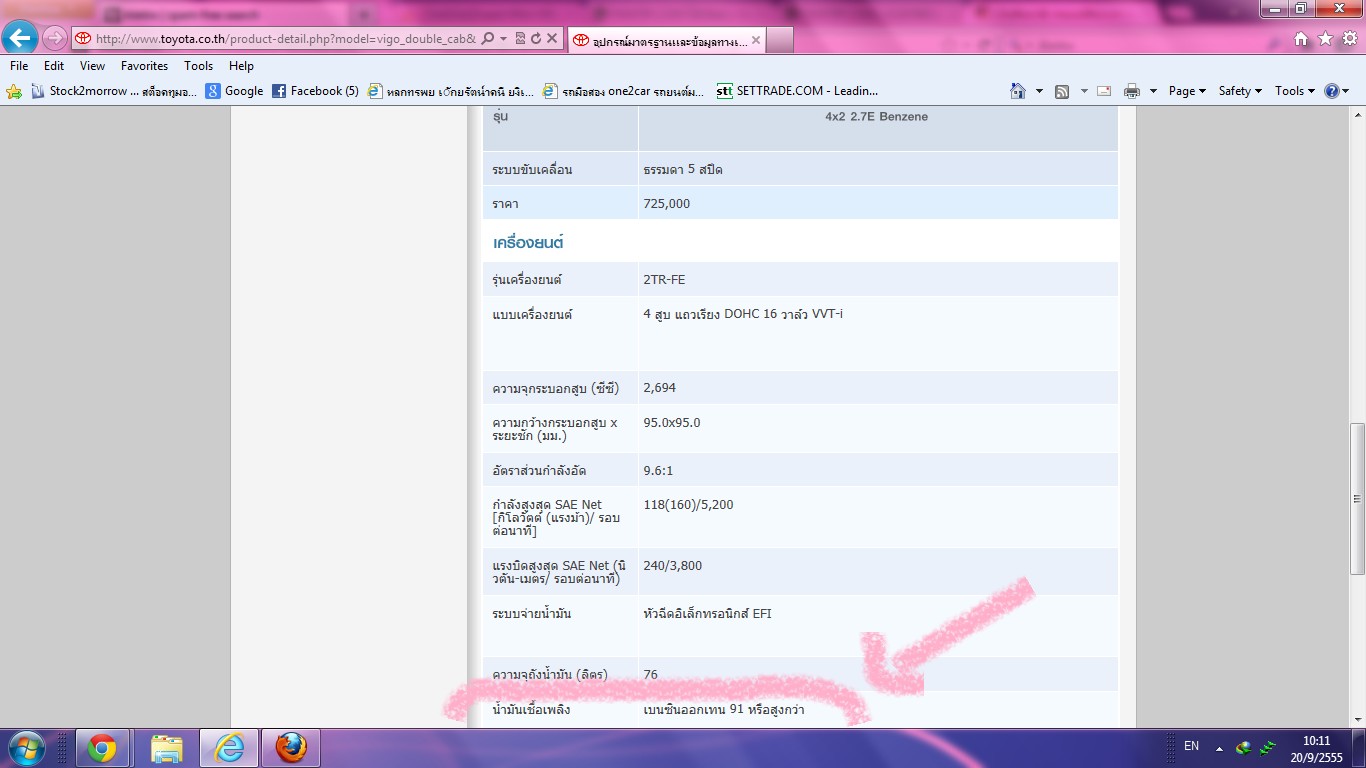Click the bore stroke value 95.0x95.0
Viewport: 1366px width, 768px height.
pos(672,423)
